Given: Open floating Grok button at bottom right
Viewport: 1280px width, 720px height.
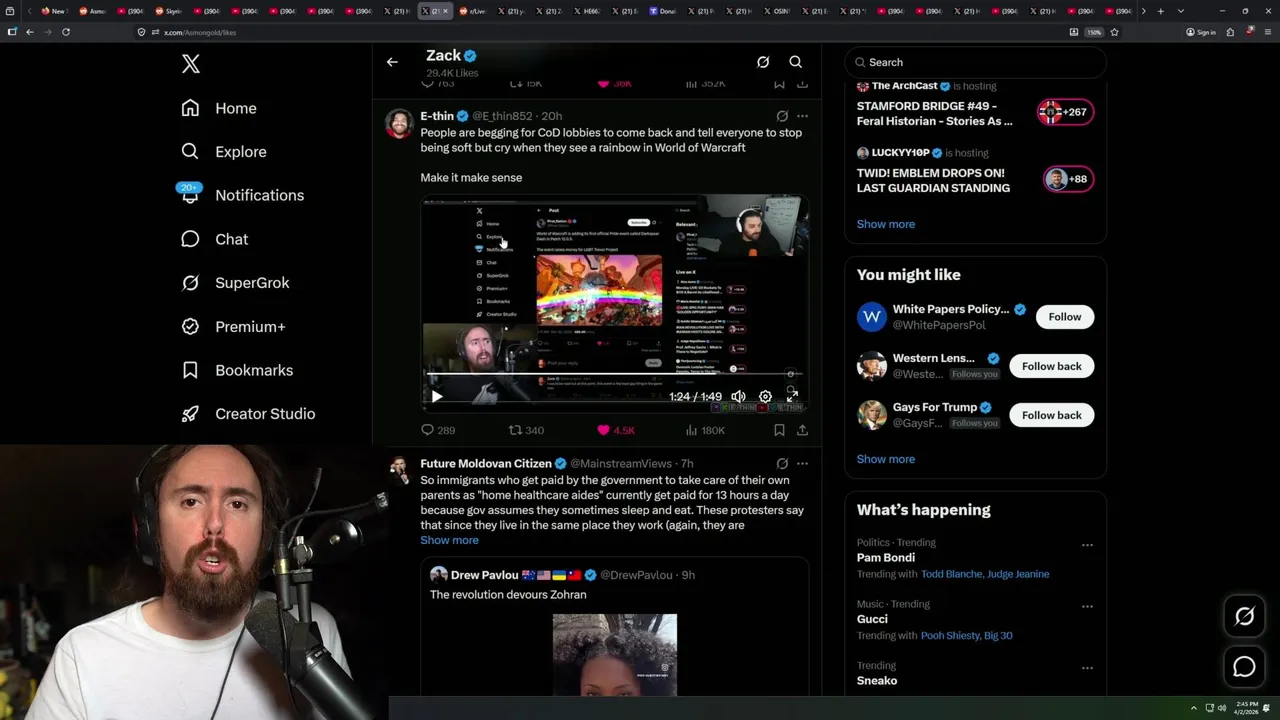Looking at the screenshot, I should pyautogui.click(x=1244, y=617).
